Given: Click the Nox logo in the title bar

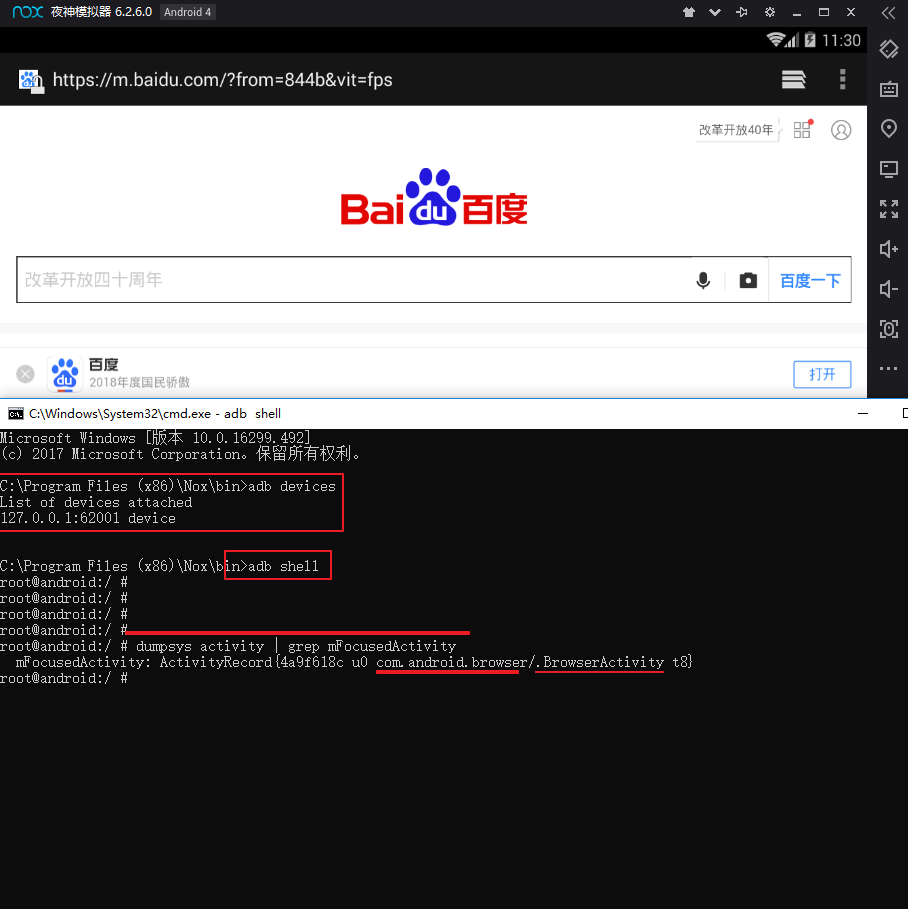Looking at the screenshot, I should [x=27, y=12].
